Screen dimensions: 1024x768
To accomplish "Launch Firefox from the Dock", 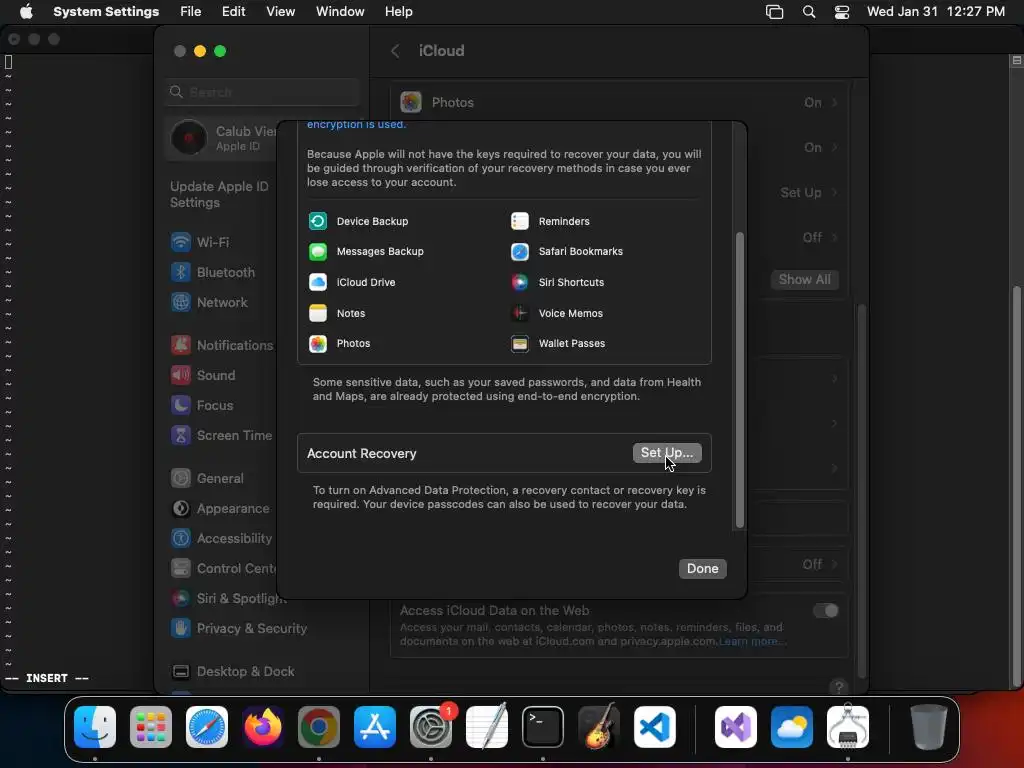I will pos(263,726).
